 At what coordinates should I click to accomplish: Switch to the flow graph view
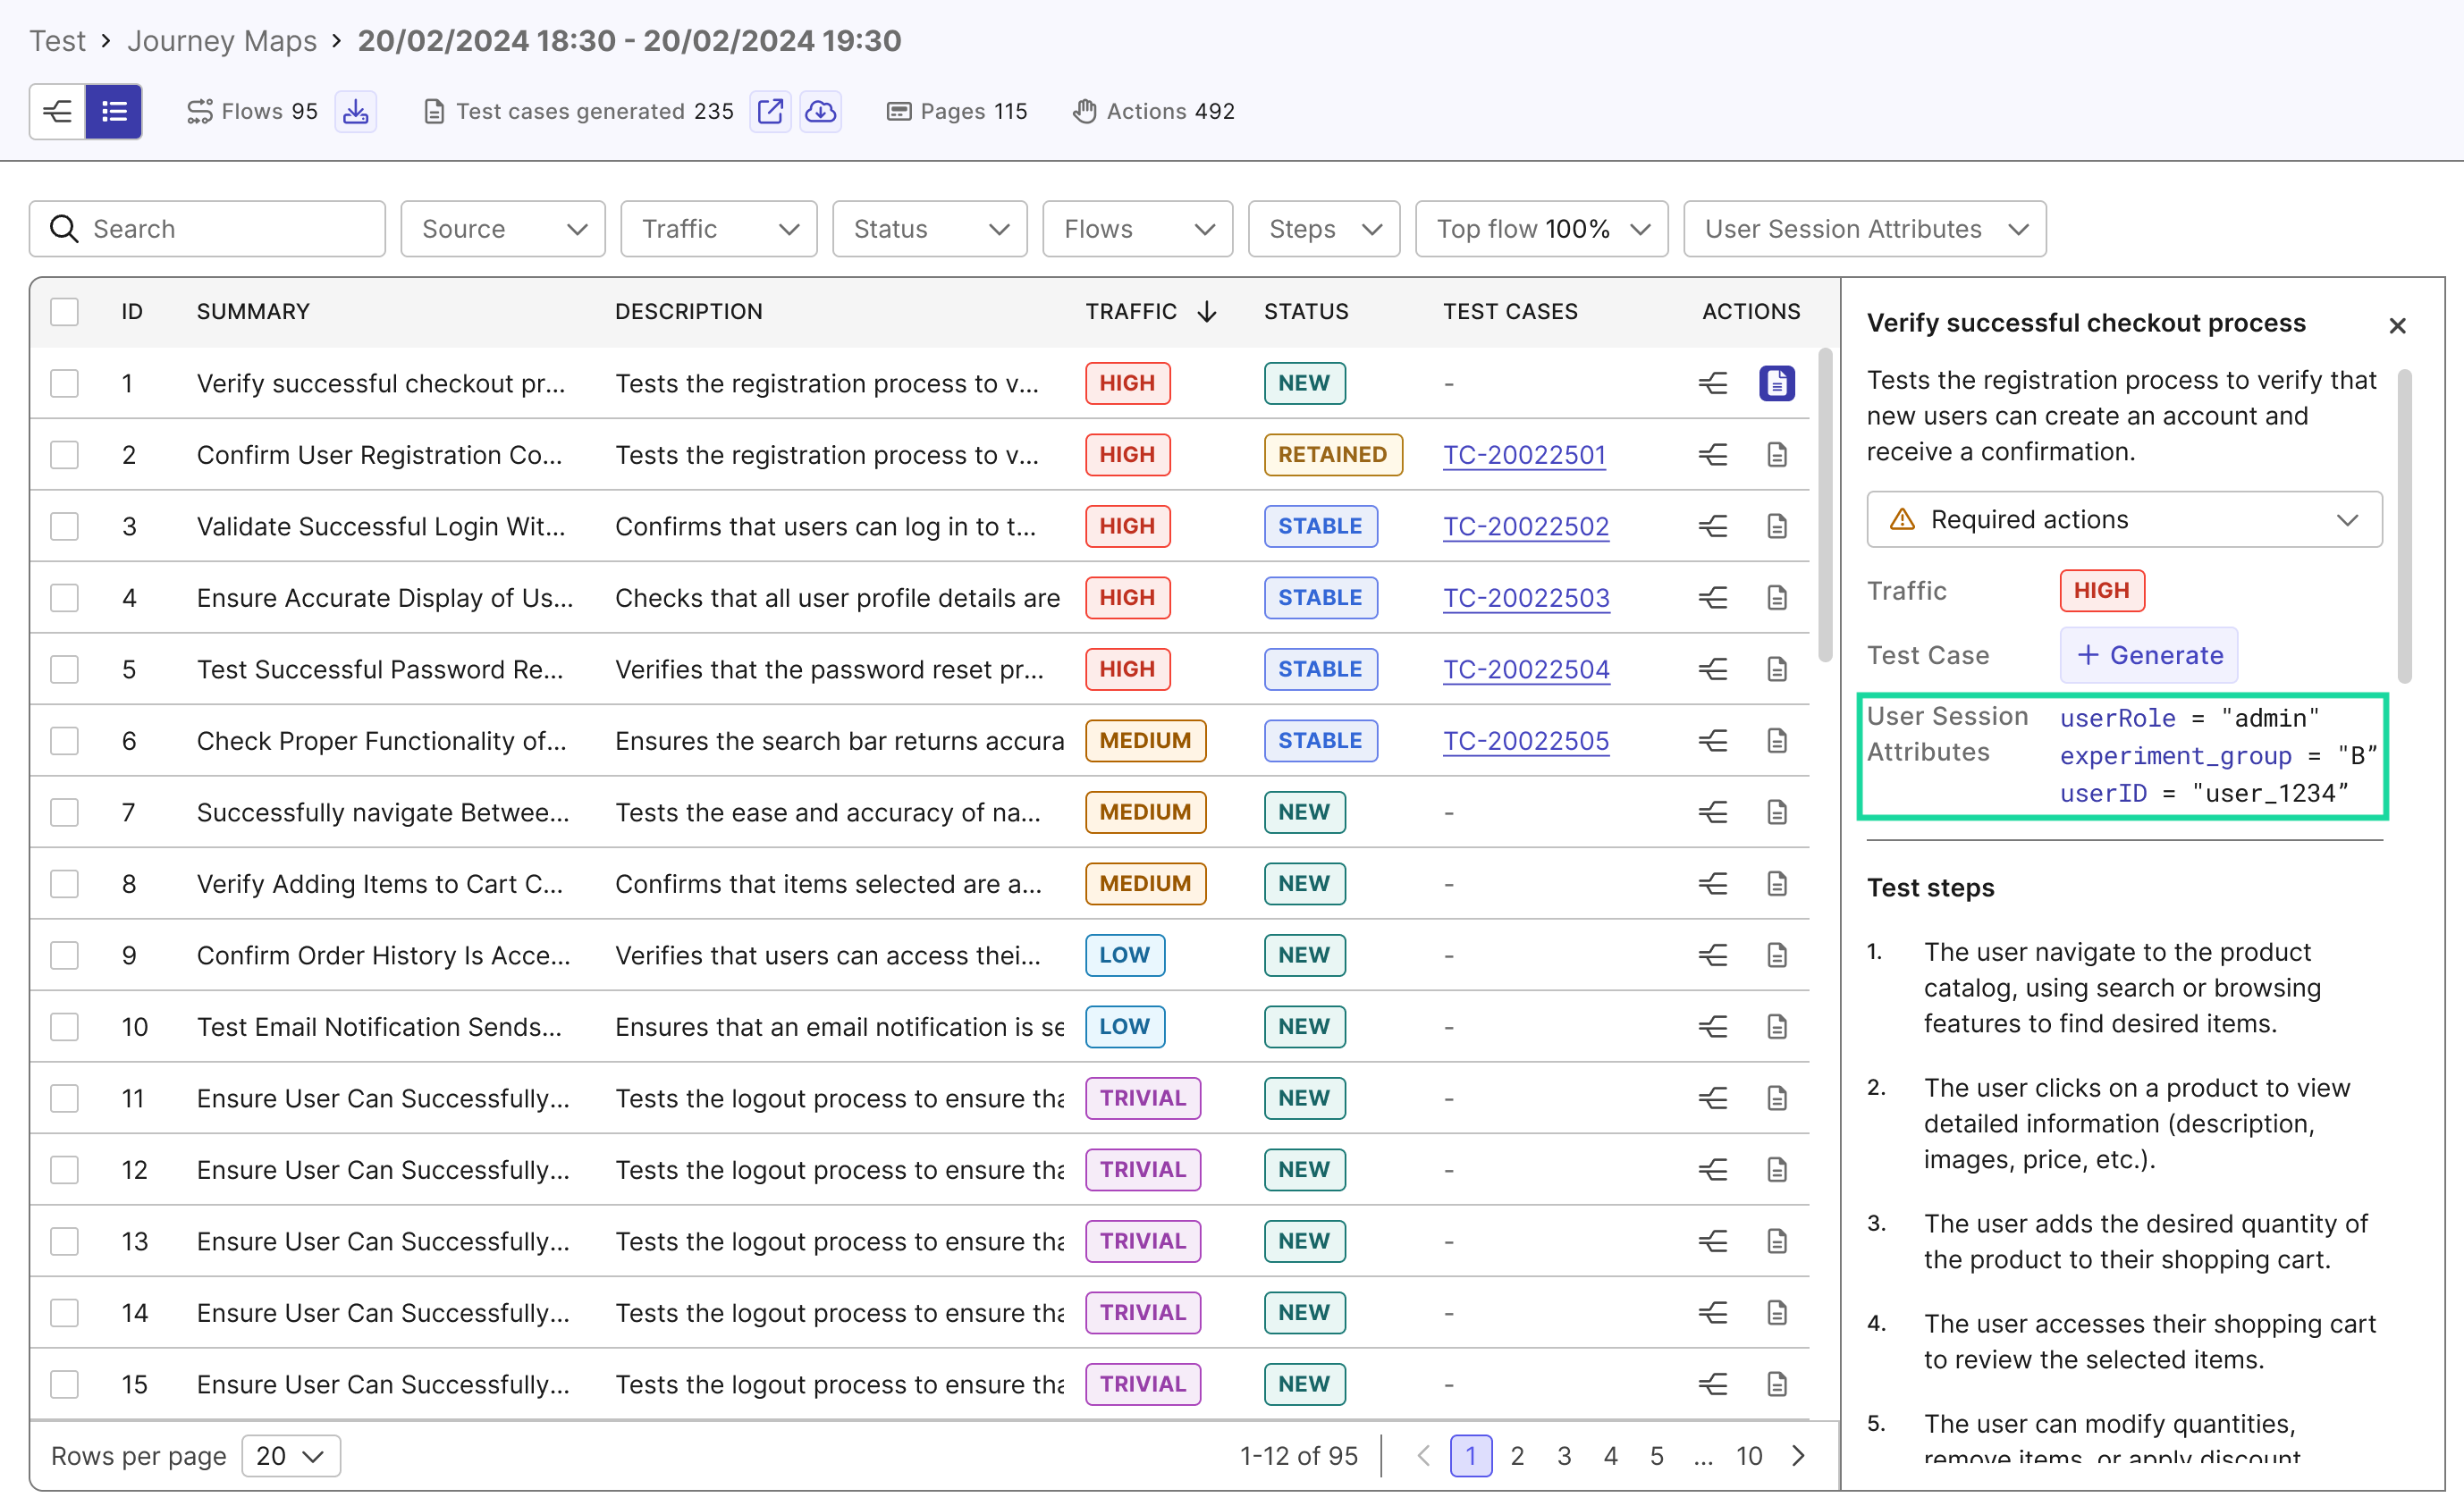click(57, 111)
